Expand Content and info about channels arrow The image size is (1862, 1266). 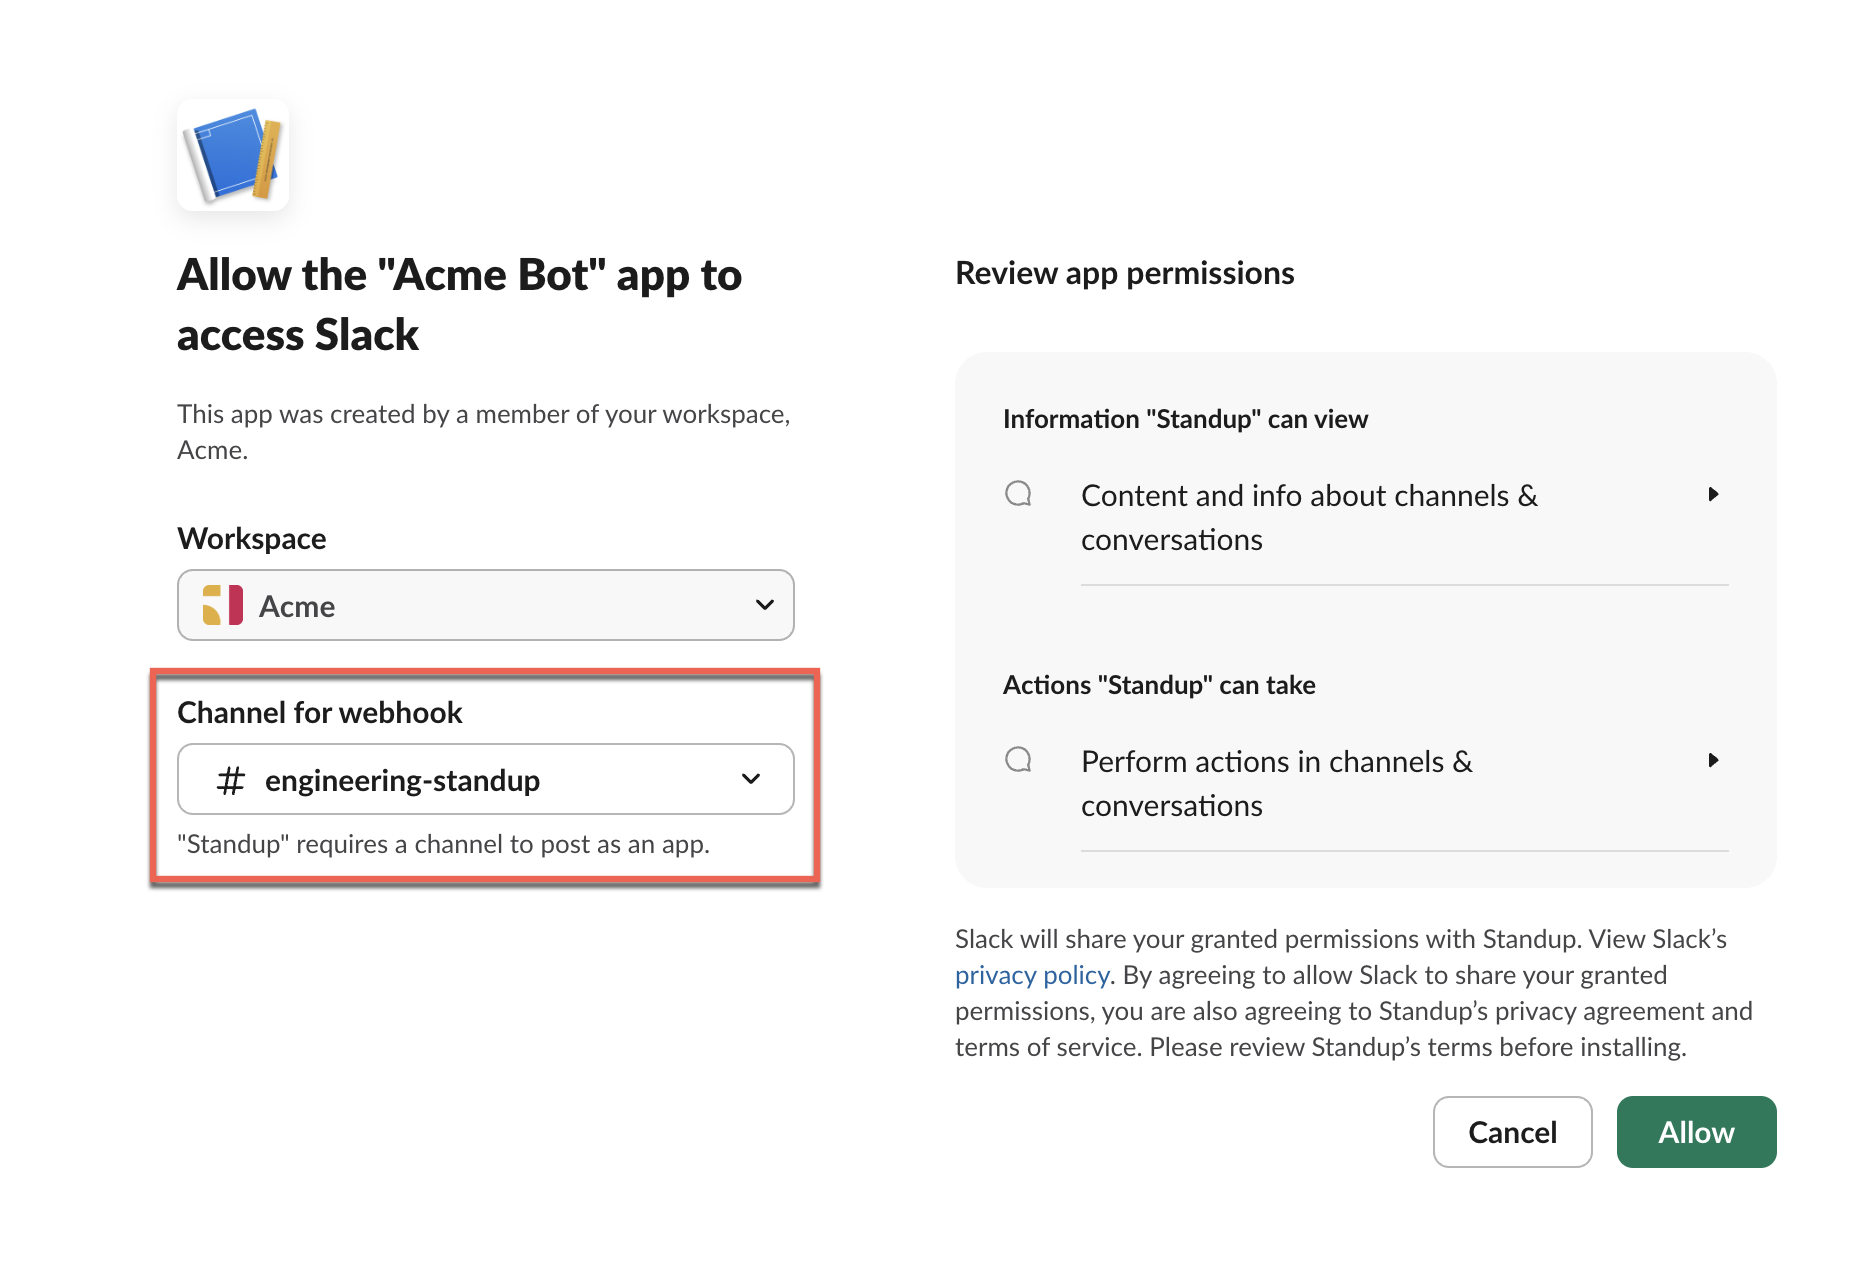point(1713,494)
